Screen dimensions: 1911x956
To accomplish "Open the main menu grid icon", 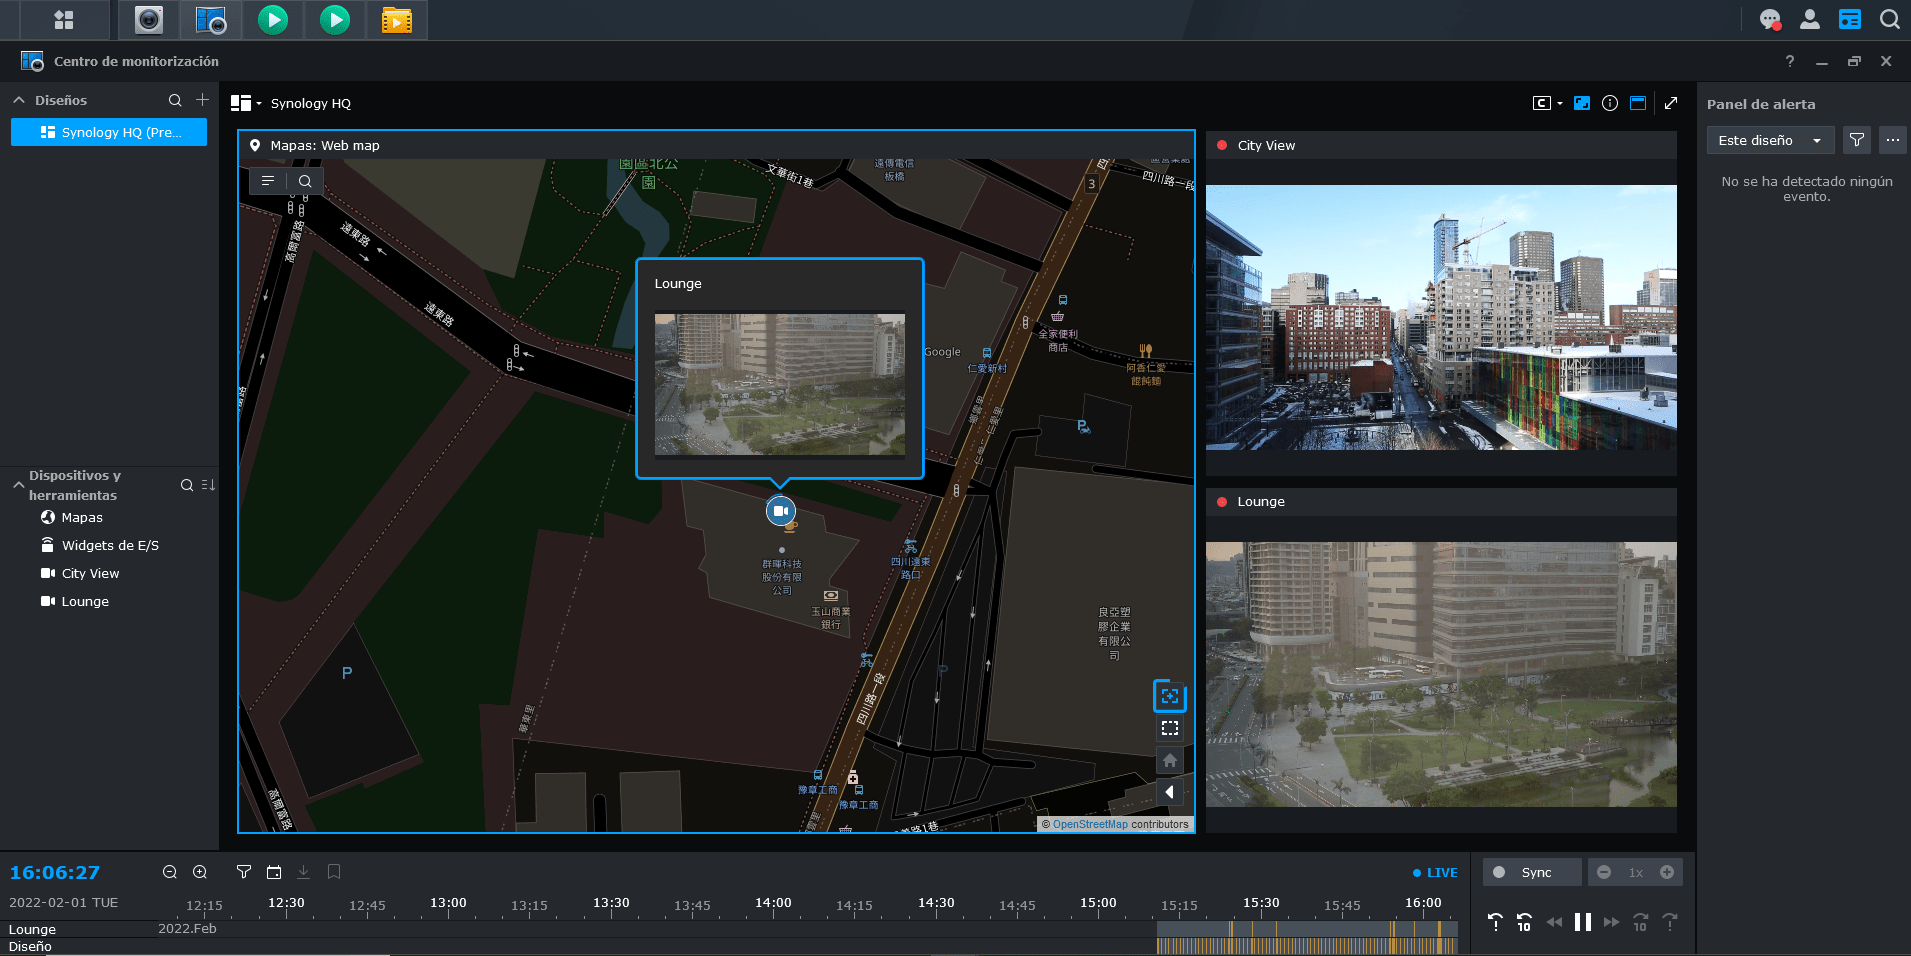I will (x=64, y=20).
